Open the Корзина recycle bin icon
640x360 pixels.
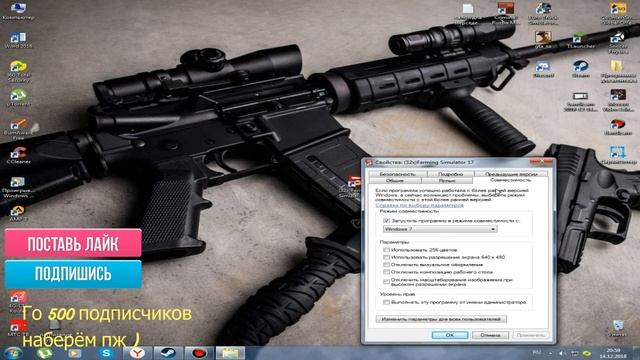[x=618, y=328]
